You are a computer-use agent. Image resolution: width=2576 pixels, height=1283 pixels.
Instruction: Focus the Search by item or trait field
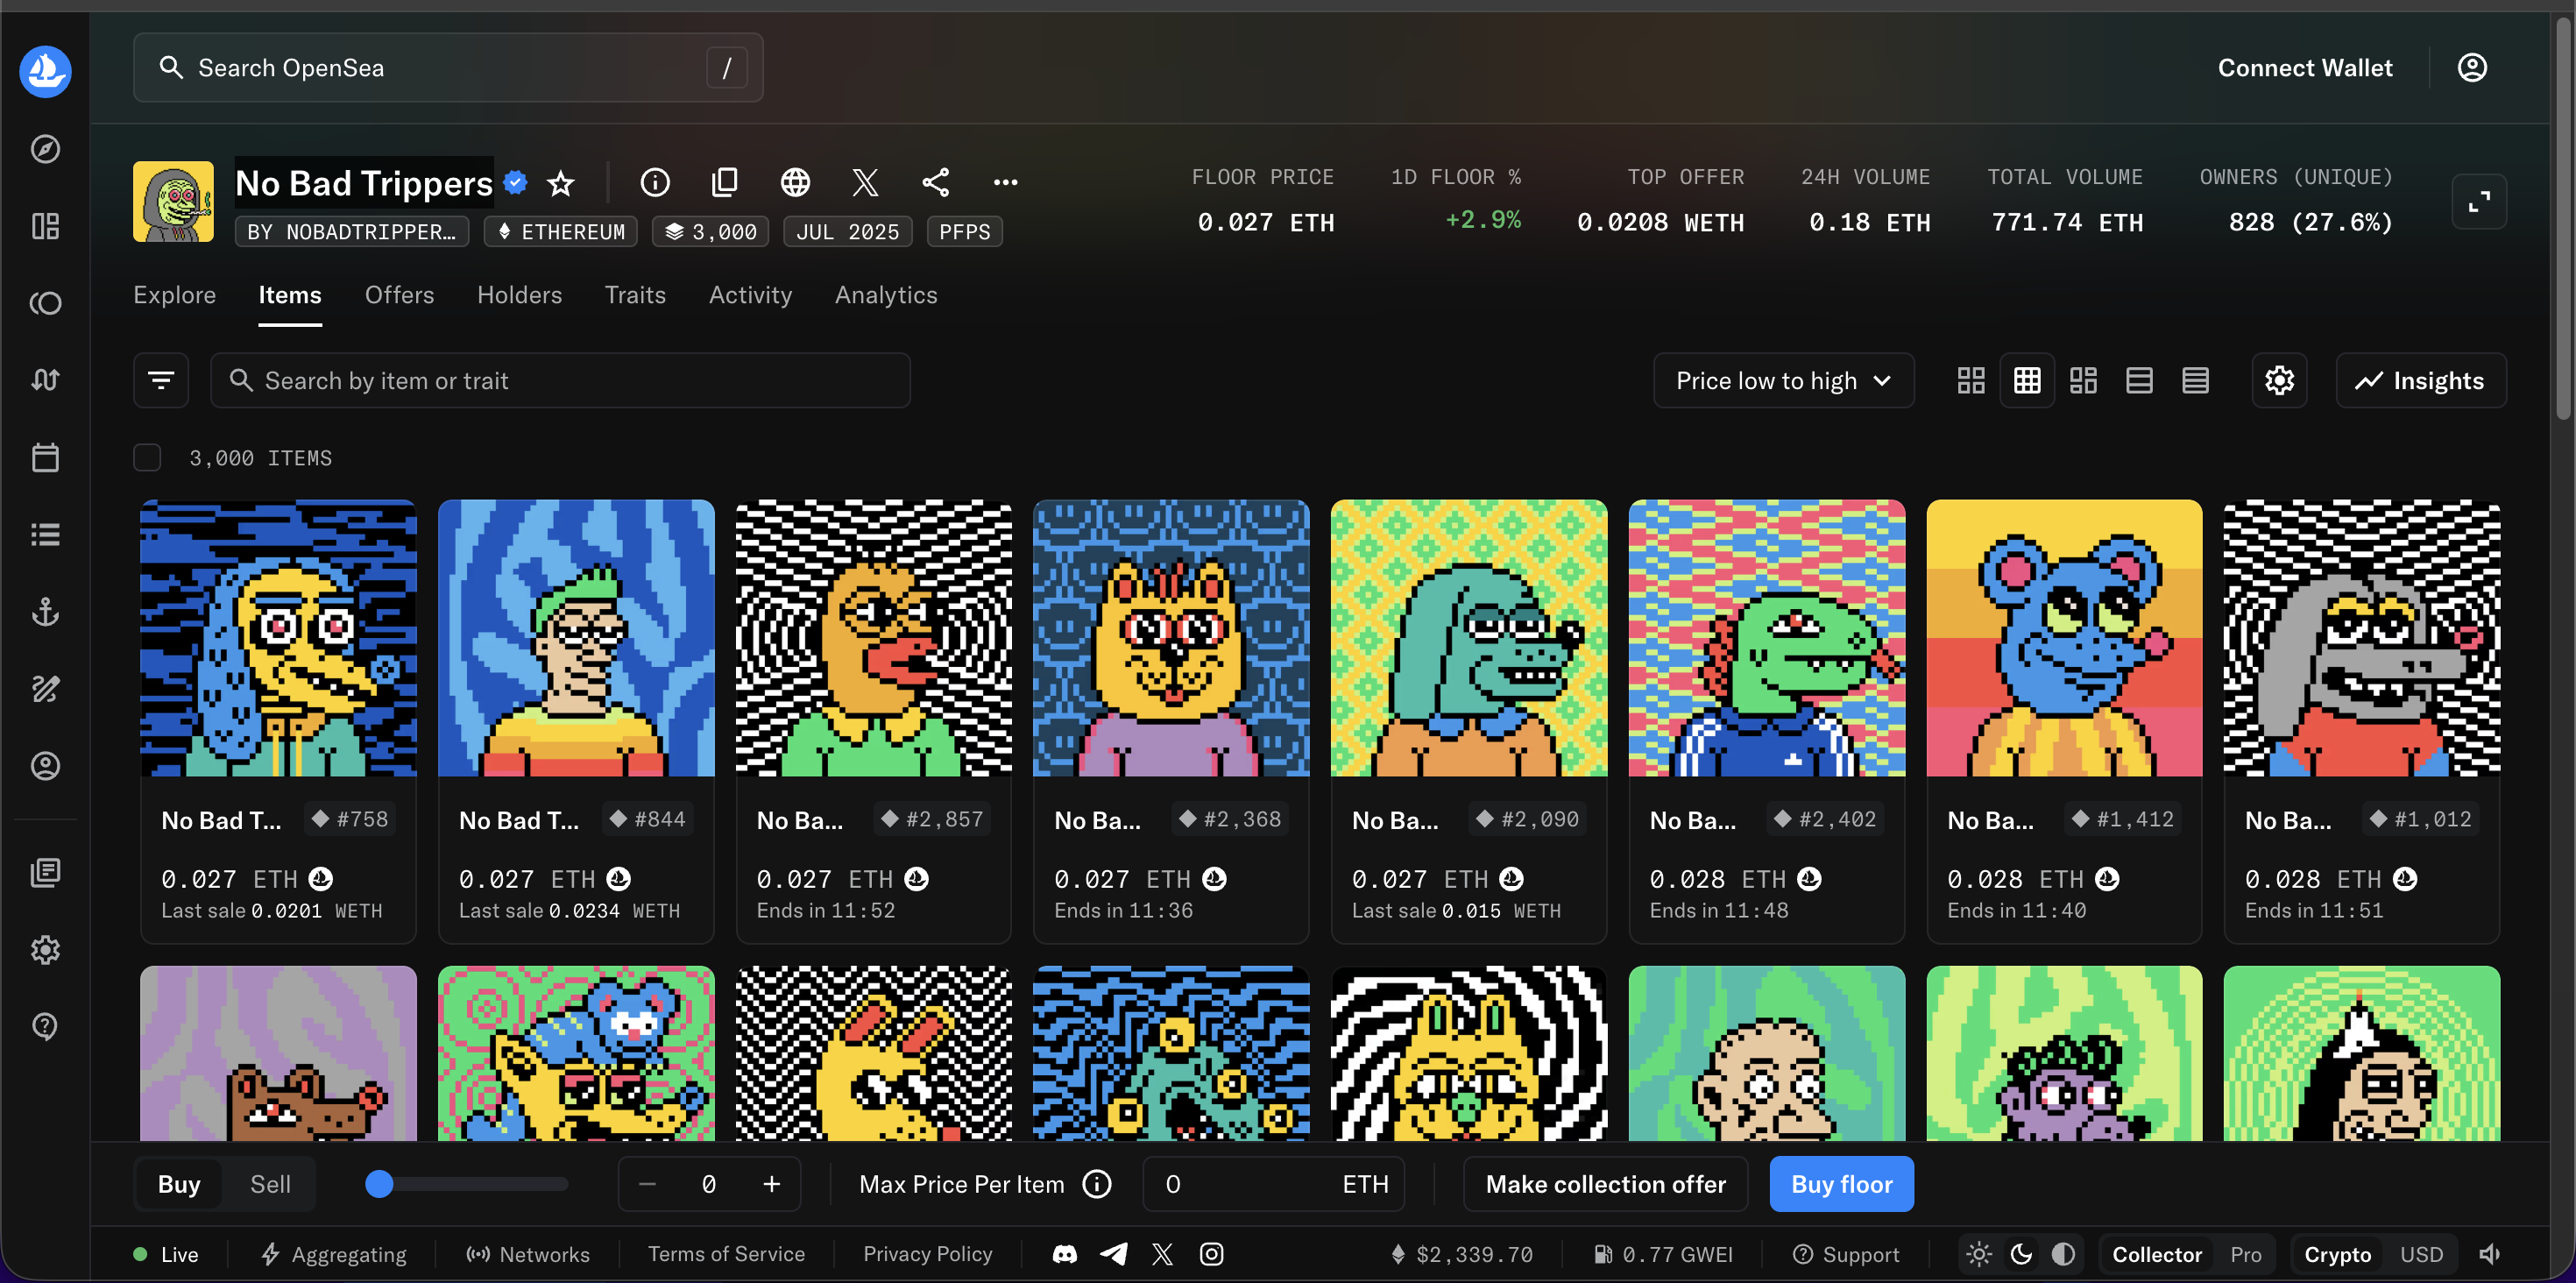pyautogui.click(x=560, y=380)
